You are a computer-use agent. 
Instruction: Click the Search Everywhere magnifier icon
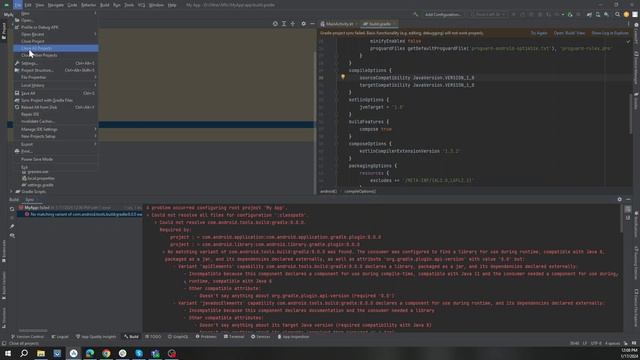coord(617,14)
